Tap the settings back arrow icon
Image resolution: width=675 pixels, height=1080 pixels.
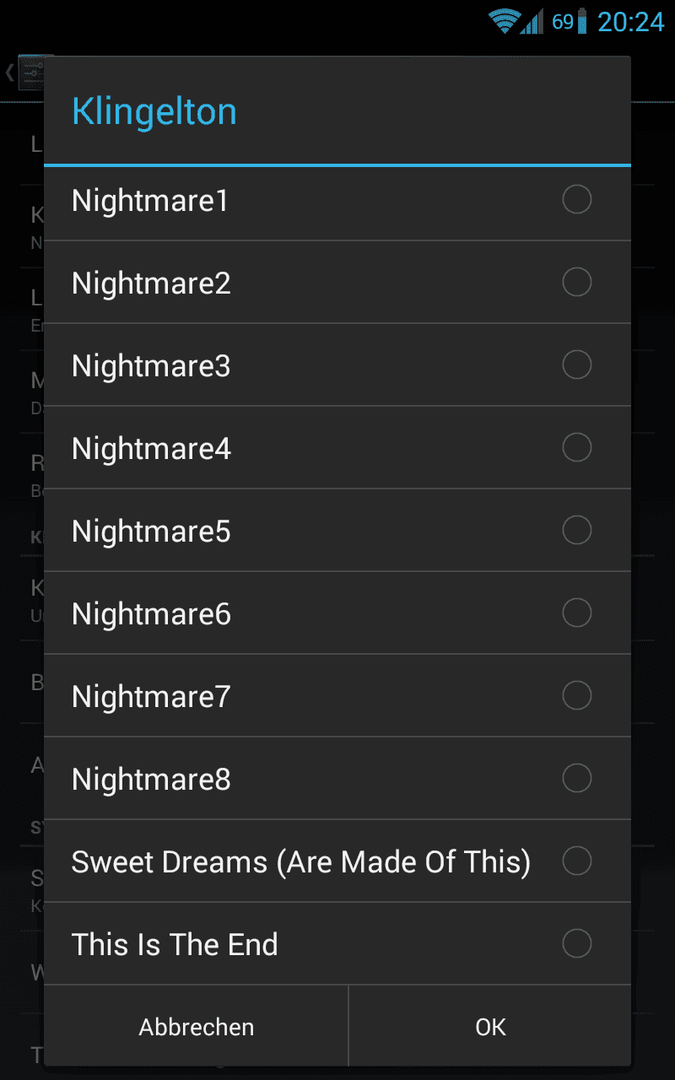pyautogui.click(x=10, y=72)
